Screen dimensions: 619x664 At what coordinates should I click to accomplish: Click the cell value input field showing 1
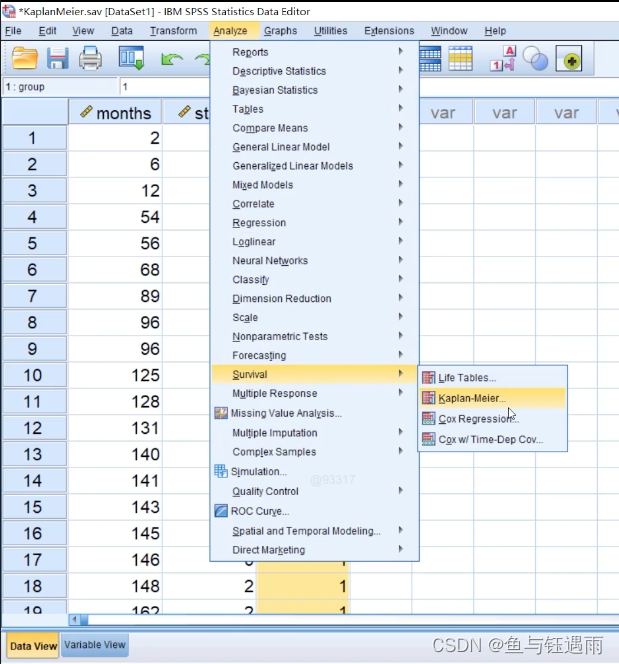coord(164,87)
